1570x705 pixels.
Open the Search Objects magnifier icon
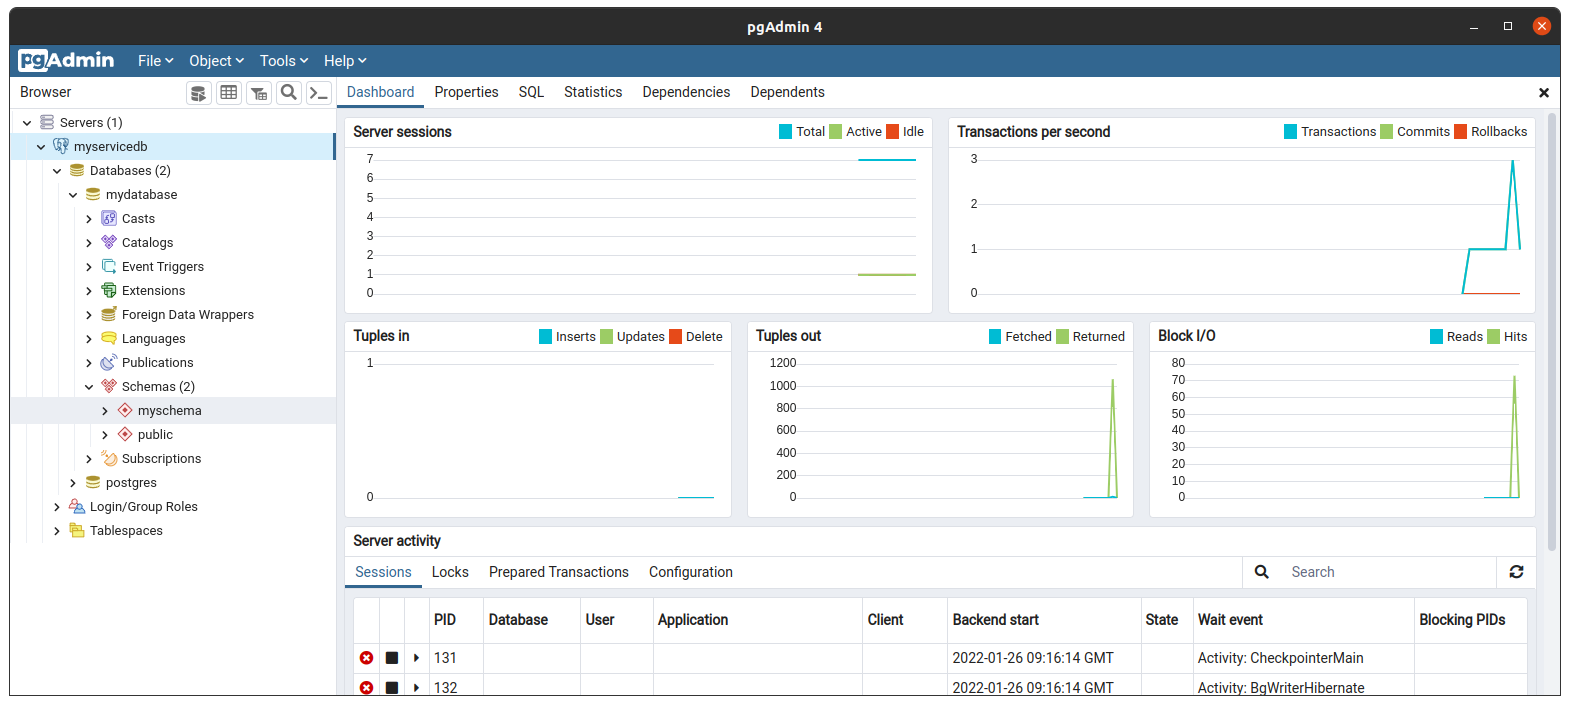[x=289, y=93]
